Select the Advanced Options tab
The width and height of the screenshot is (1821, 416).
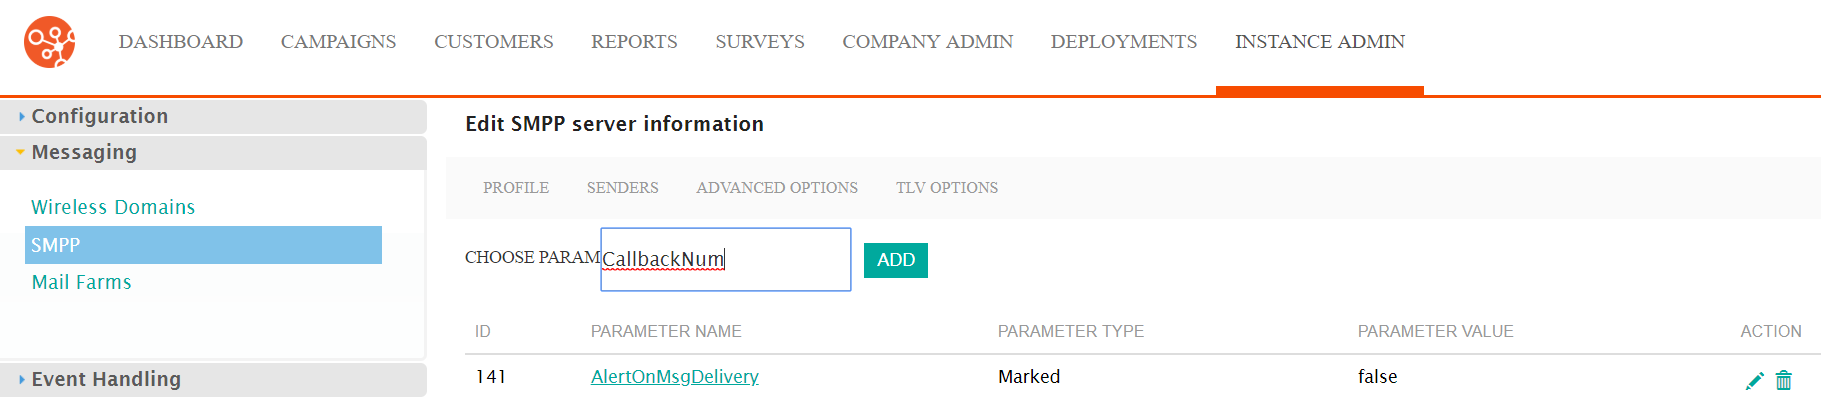(x=777, y=188)
